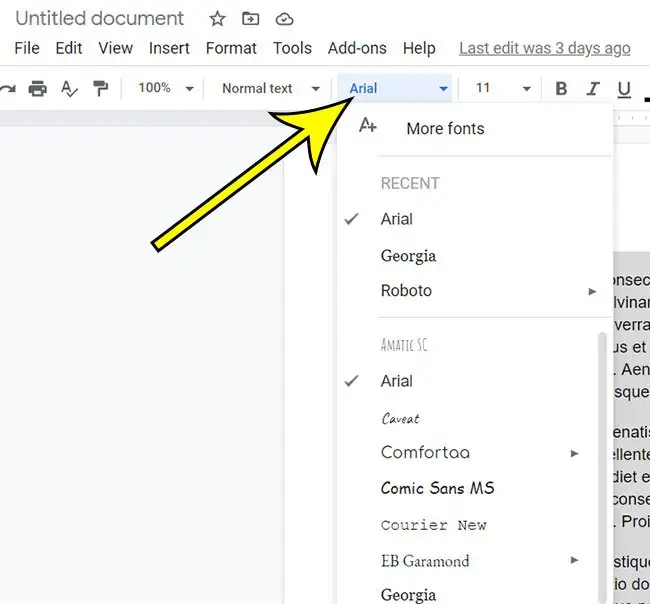This screenshot has height=604, width=650.
Task: Click the Move to folder icon
Action: (251, 19)
